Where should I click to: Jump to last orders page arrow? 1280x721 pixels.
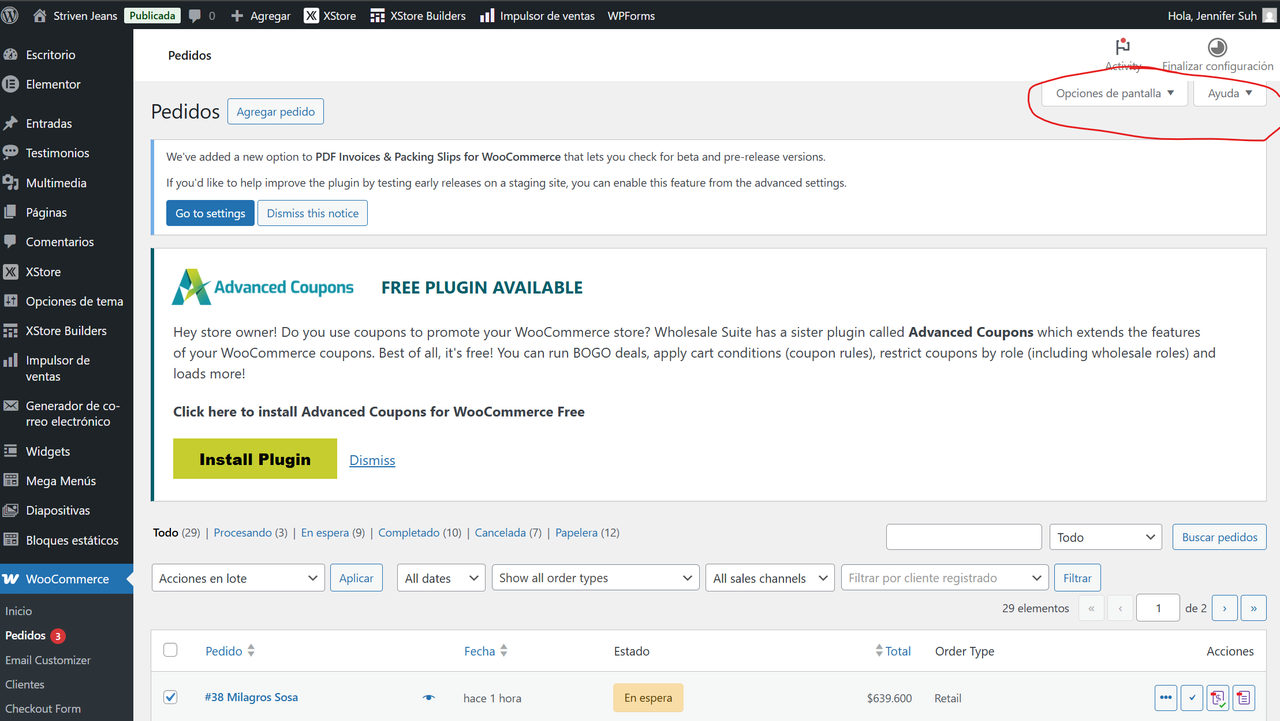pos(1254,608)
